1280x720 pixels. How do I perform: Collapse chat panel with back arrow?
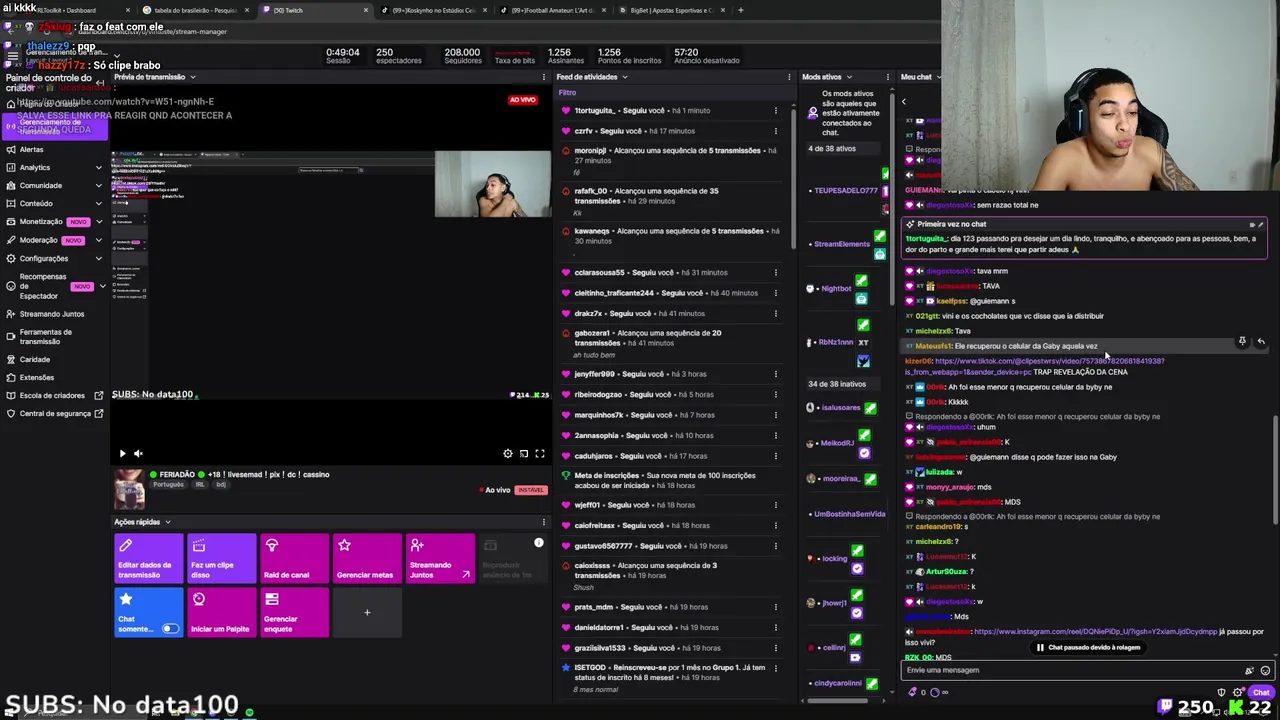tap(904, 101)
